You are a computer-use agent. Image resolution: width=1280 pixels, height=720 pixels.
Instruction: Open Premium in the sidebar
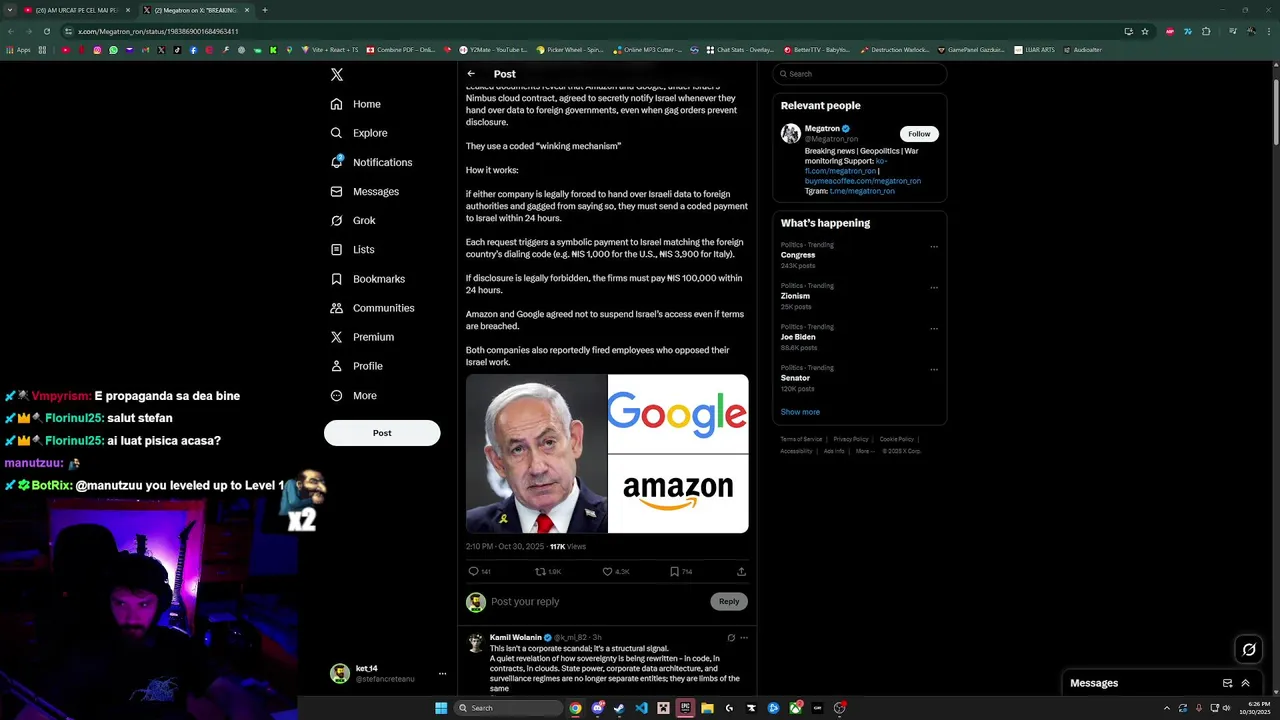click(362, 337)
